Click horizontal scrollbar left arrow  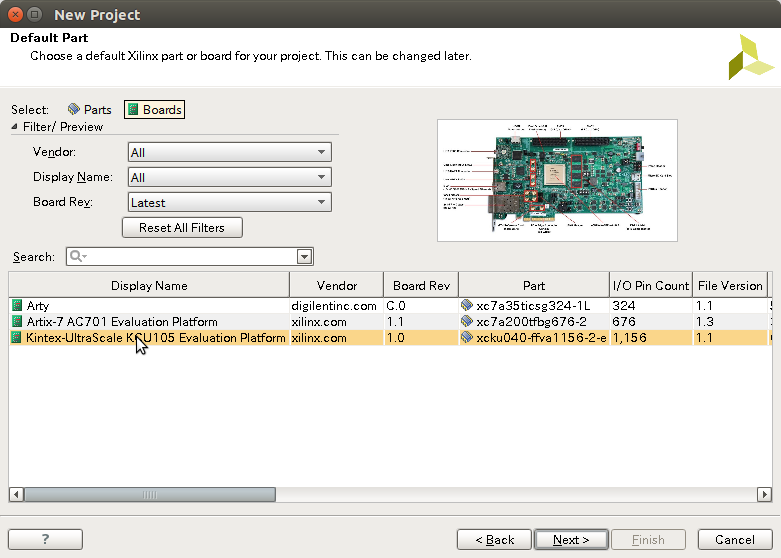click(x=16, y=494)
